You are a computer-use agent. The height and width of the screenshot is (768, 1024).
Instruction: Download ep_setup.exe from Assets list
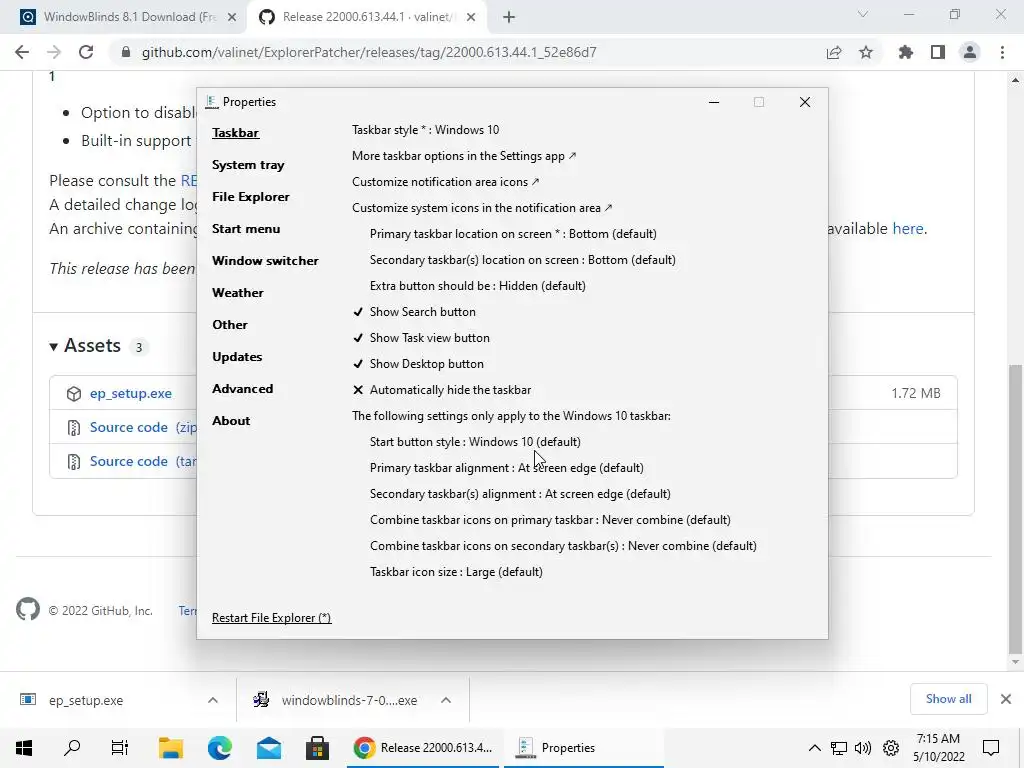131,393
